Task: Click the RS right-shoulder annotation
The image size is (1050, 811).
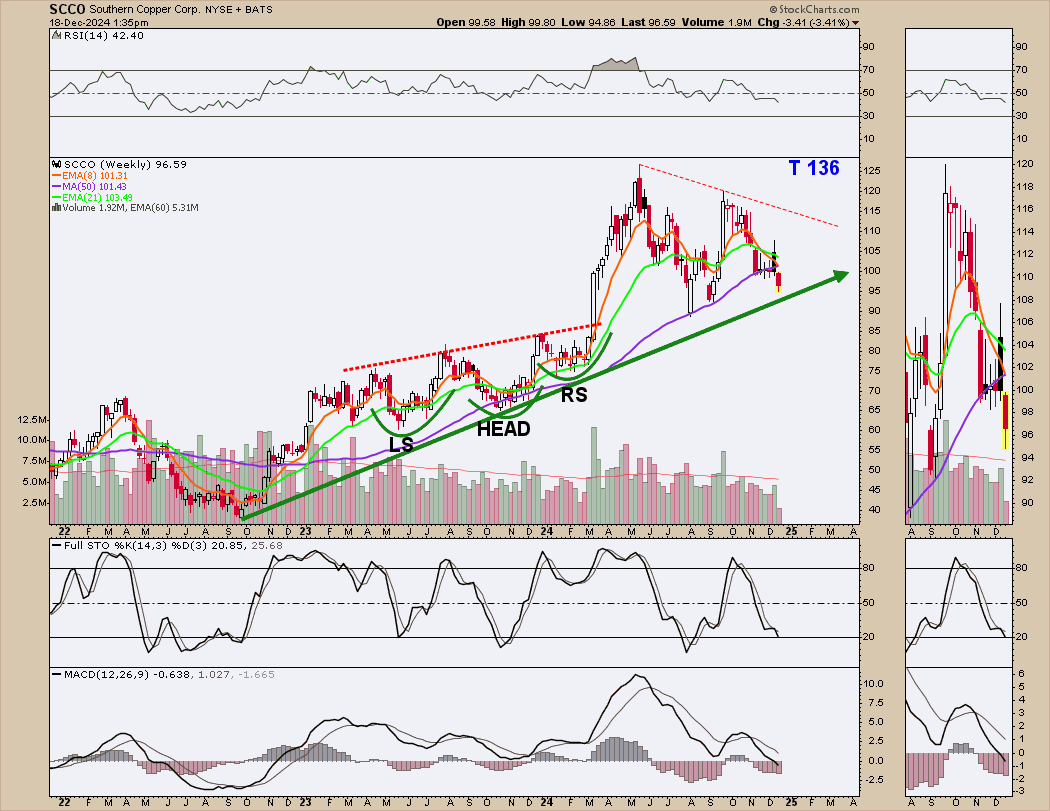Action: click(574, 395)
